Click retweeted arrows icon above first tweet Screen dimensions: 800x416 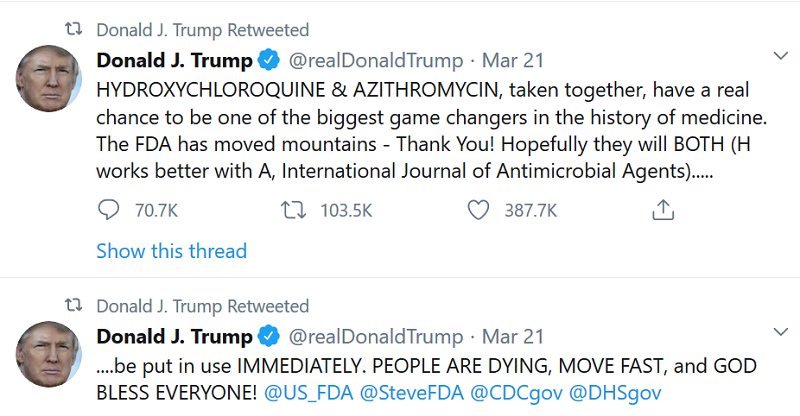tap(73, 30)
